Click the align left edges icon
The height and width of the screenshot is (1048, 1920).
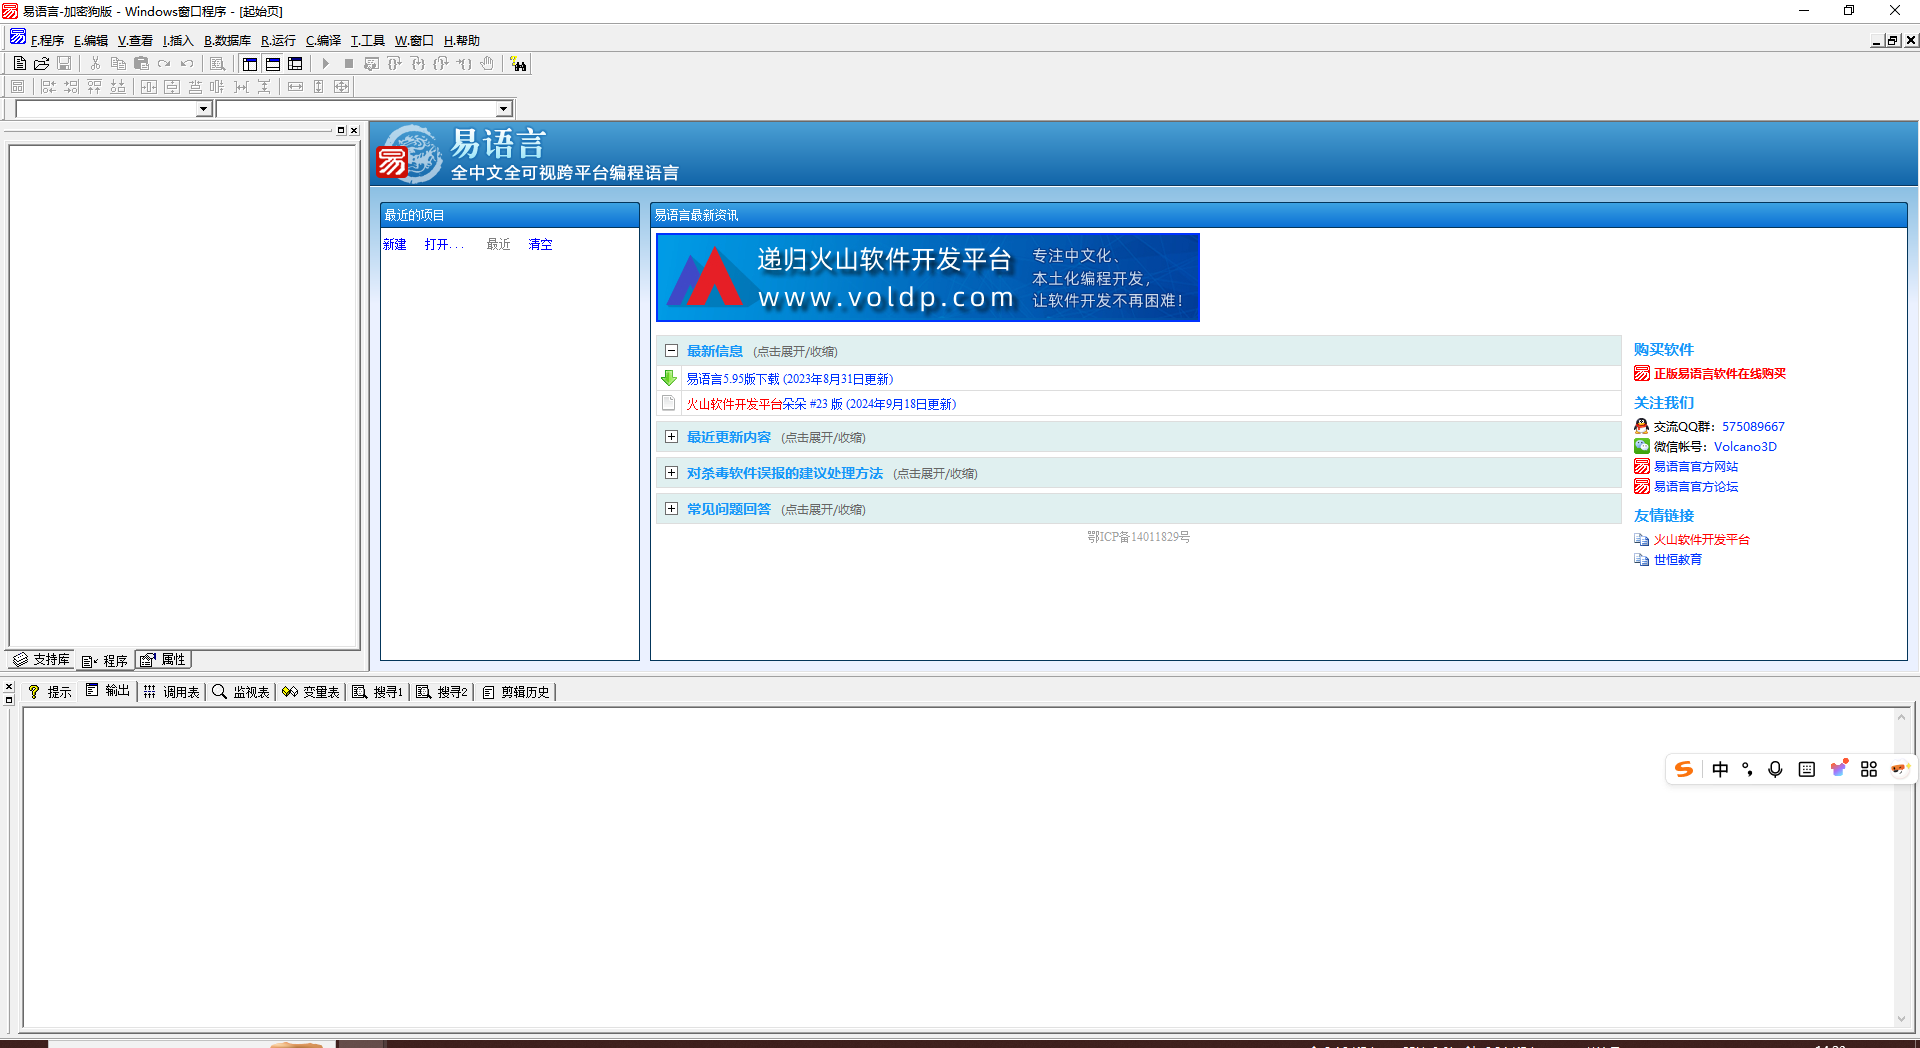click(48, 87)
